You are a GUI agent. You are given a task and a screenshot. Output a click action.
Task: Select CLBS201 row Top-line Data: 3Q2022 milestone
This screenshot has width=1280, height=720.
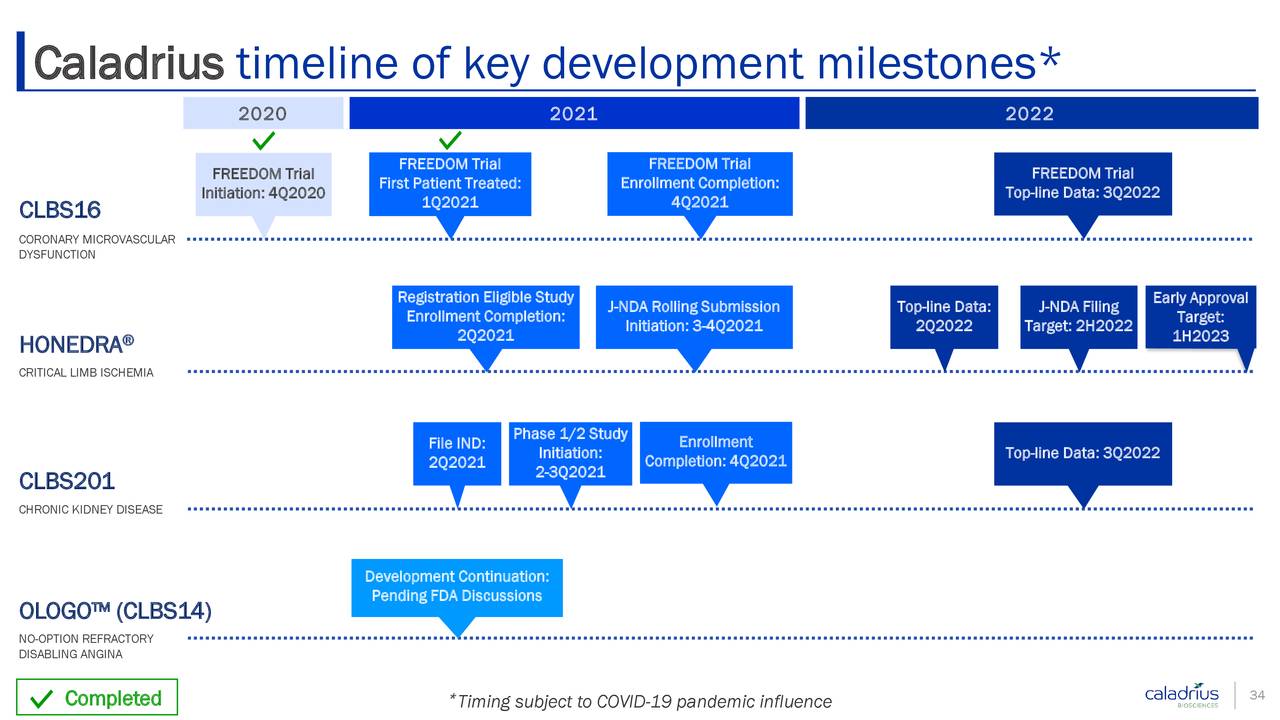[x=1082, y=453]
